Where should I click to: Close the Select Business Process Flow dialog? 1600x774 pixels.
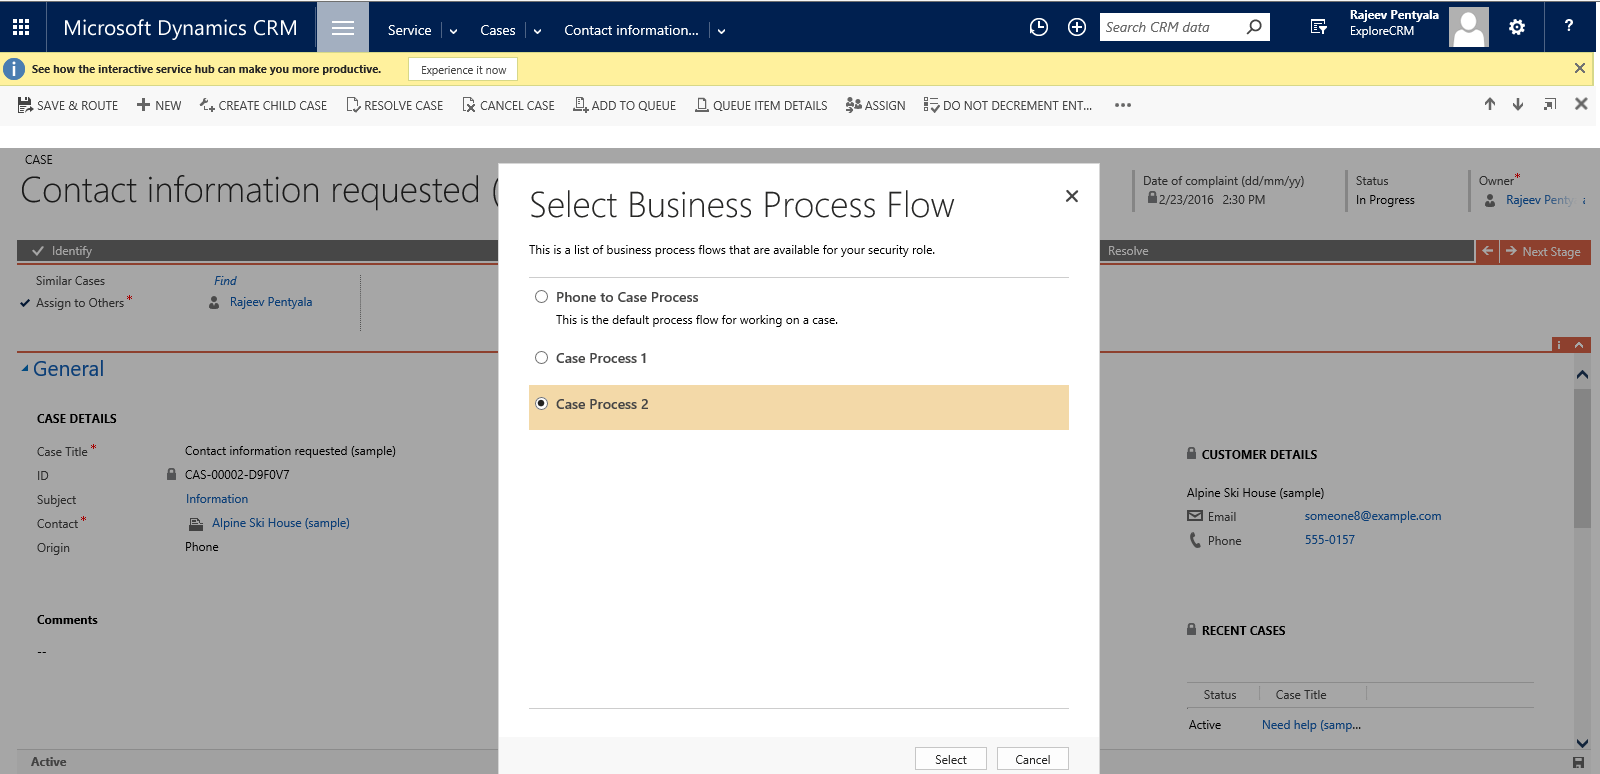[1072, 196]
